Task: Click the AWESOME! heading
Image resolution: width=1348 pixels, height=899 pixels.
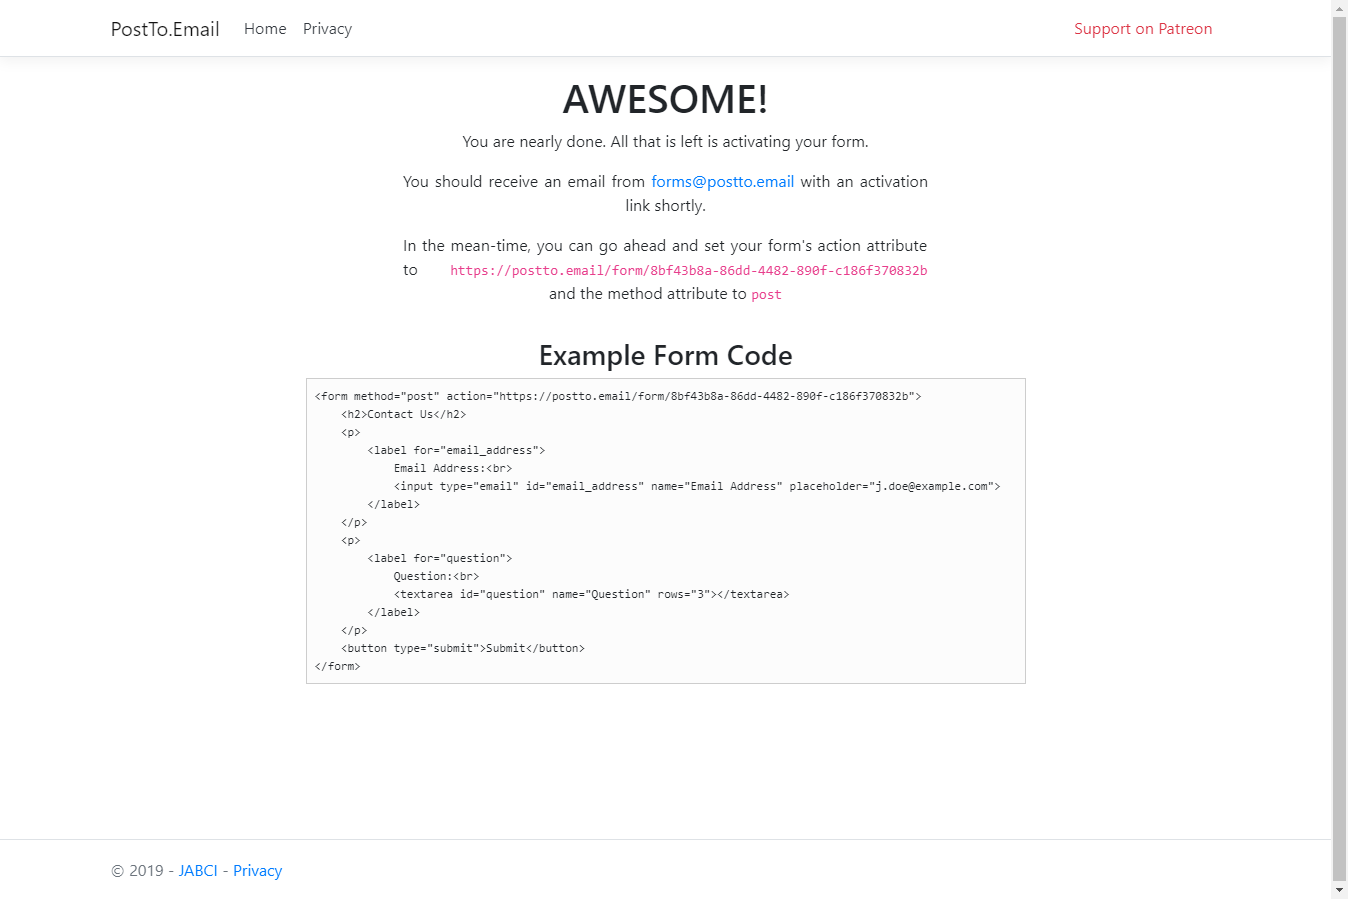Action: point(664,100)
